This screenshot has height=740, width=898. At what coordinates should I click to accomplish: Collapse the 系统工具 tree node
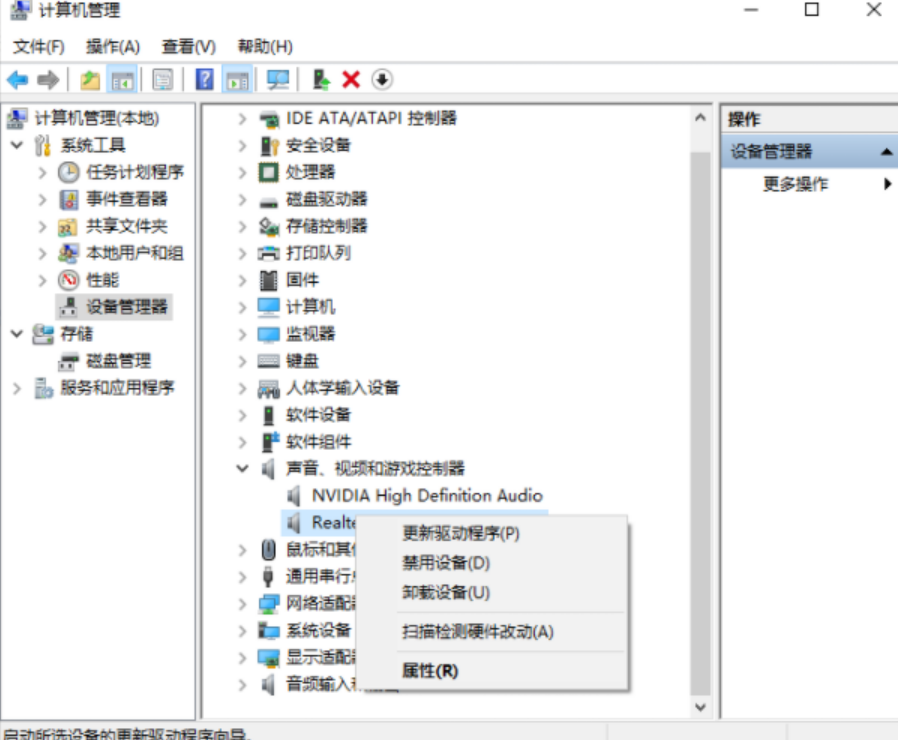[x=17, y=145]
